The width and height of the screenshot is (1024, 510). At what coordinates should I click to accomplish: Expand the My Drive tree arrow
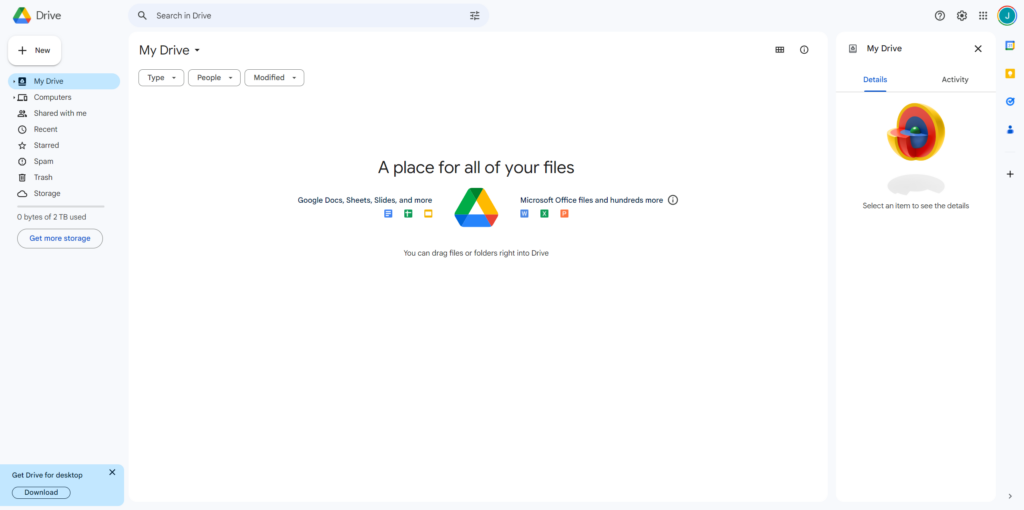14,82
